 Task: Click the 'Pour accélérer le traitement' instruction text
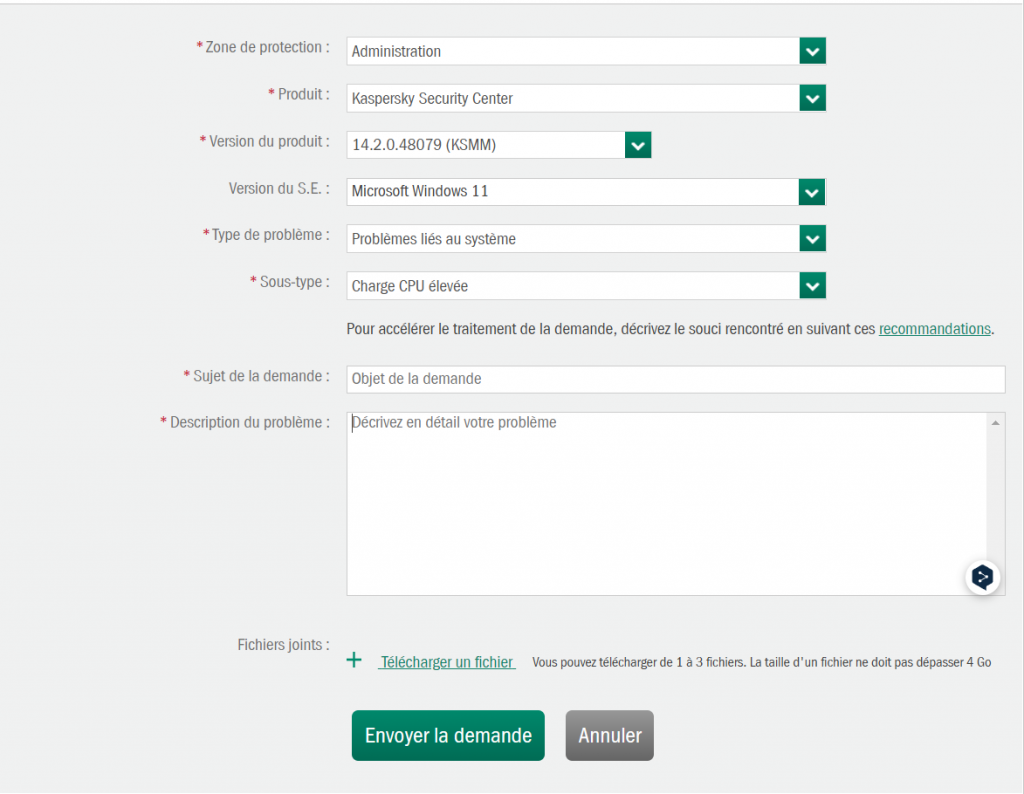pos(611,329)
